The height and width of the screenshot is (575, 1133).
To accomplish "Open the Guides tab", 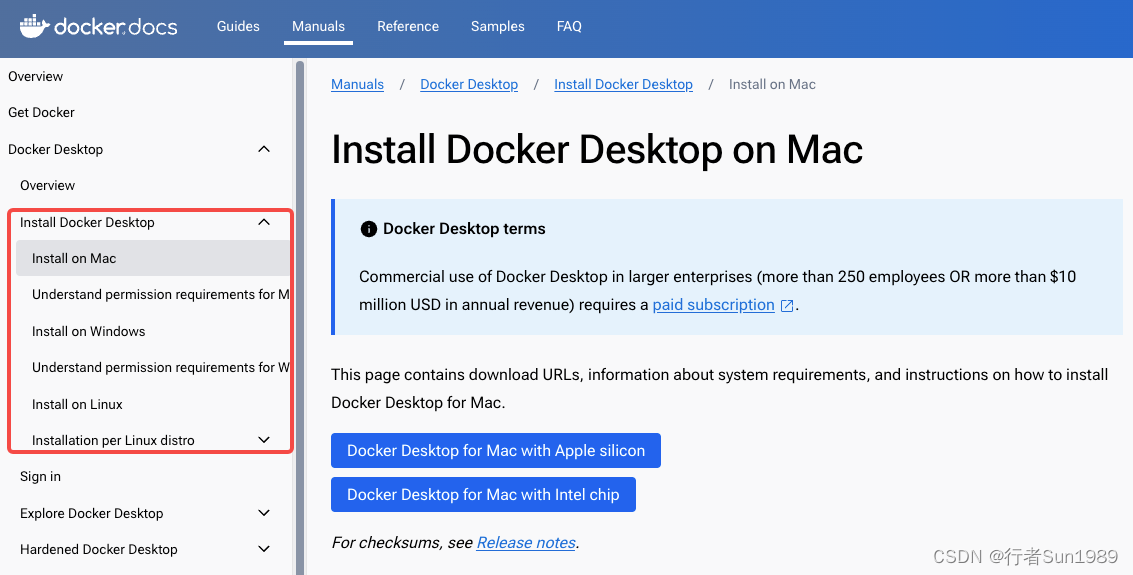I will [238, 26].
